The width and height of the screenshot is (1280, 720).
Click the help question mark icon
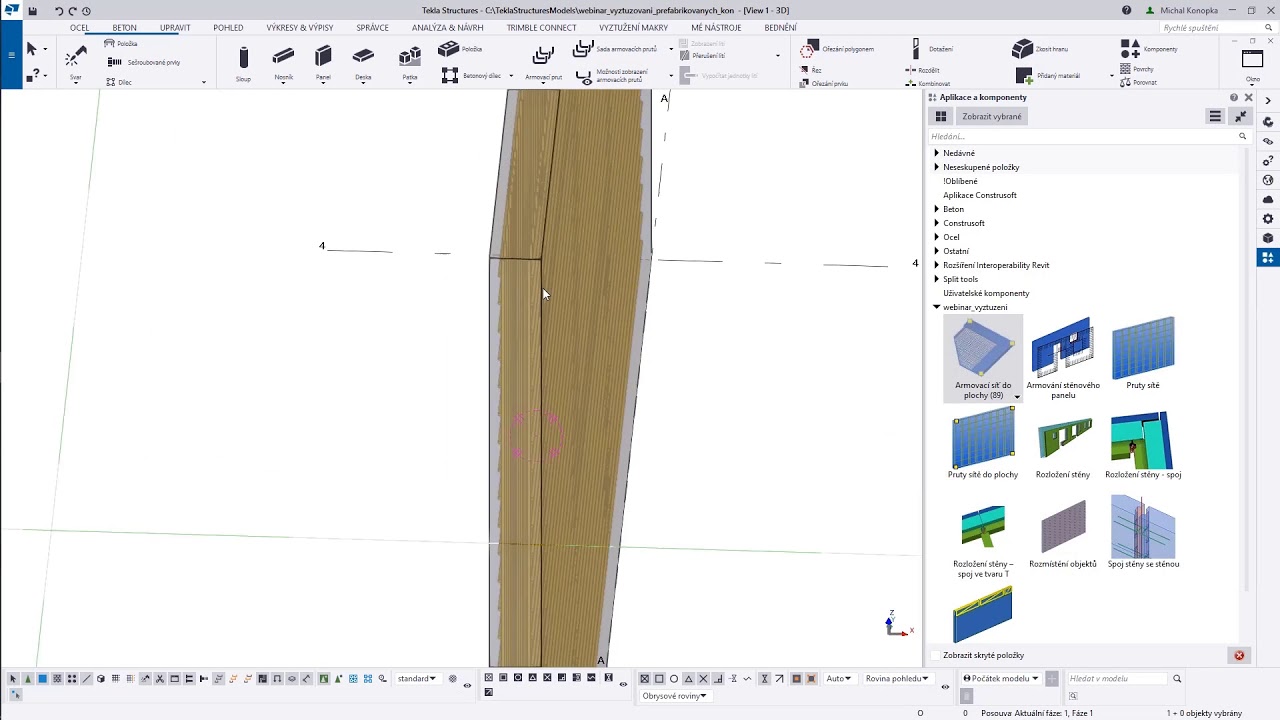[x=1127, y=10]
